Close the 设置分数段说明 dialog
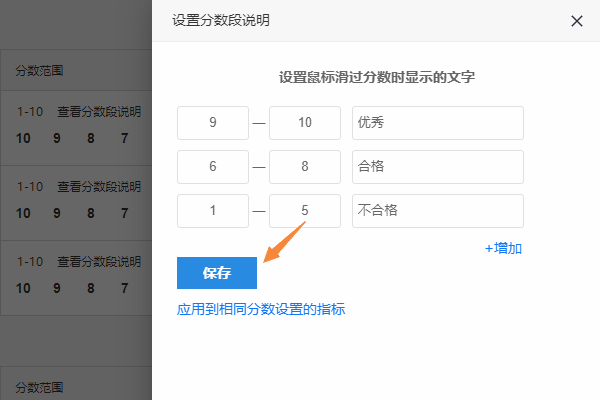Viewport: 600px width, 400px height. (577, 21)
